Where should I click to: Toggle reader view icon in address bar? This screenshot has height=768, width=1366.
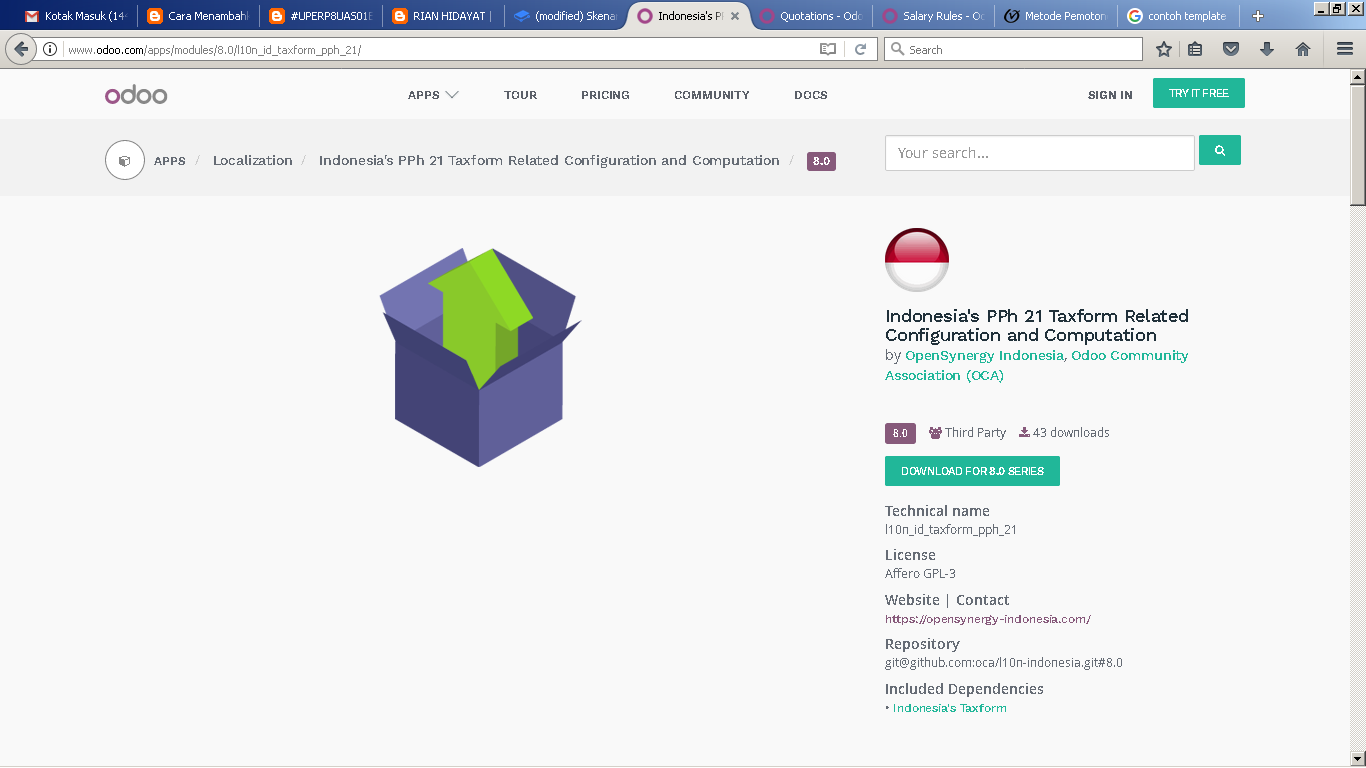tap(828, 49)
